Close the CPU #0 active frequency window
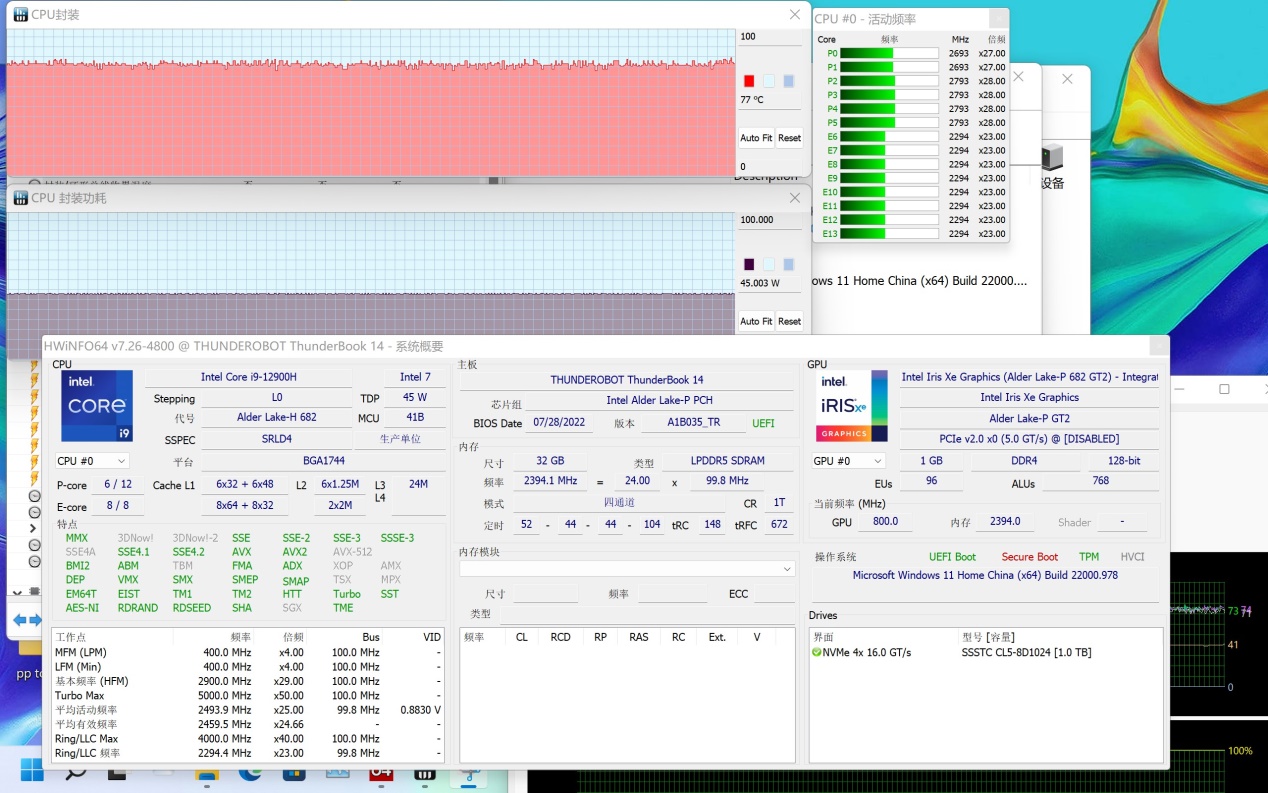The height and width of the screenshot is (793, 1268). 998,19
